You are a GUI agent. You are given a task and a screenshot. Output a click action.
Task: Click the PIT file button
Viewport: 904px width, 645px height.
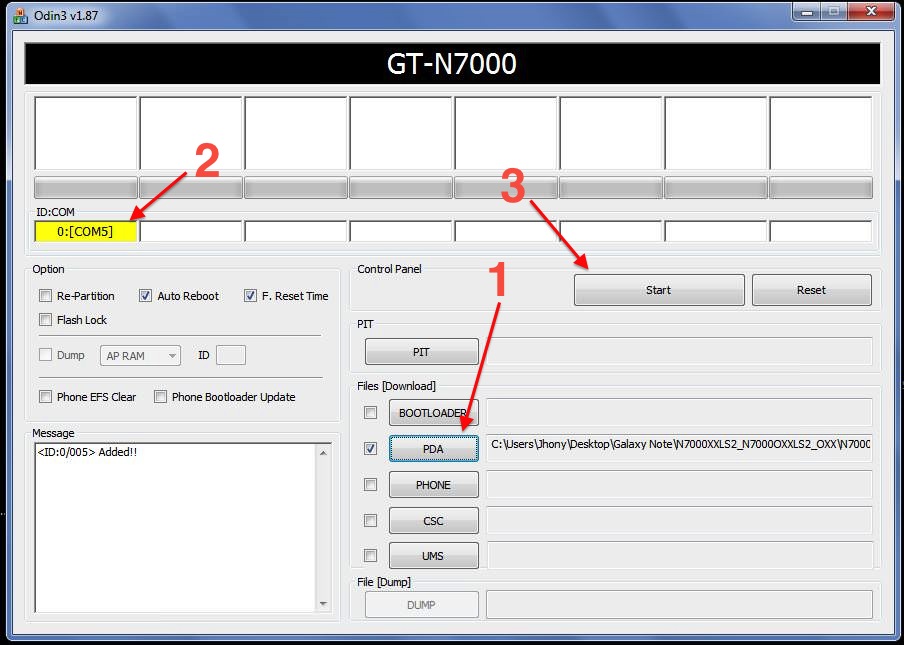421,352
